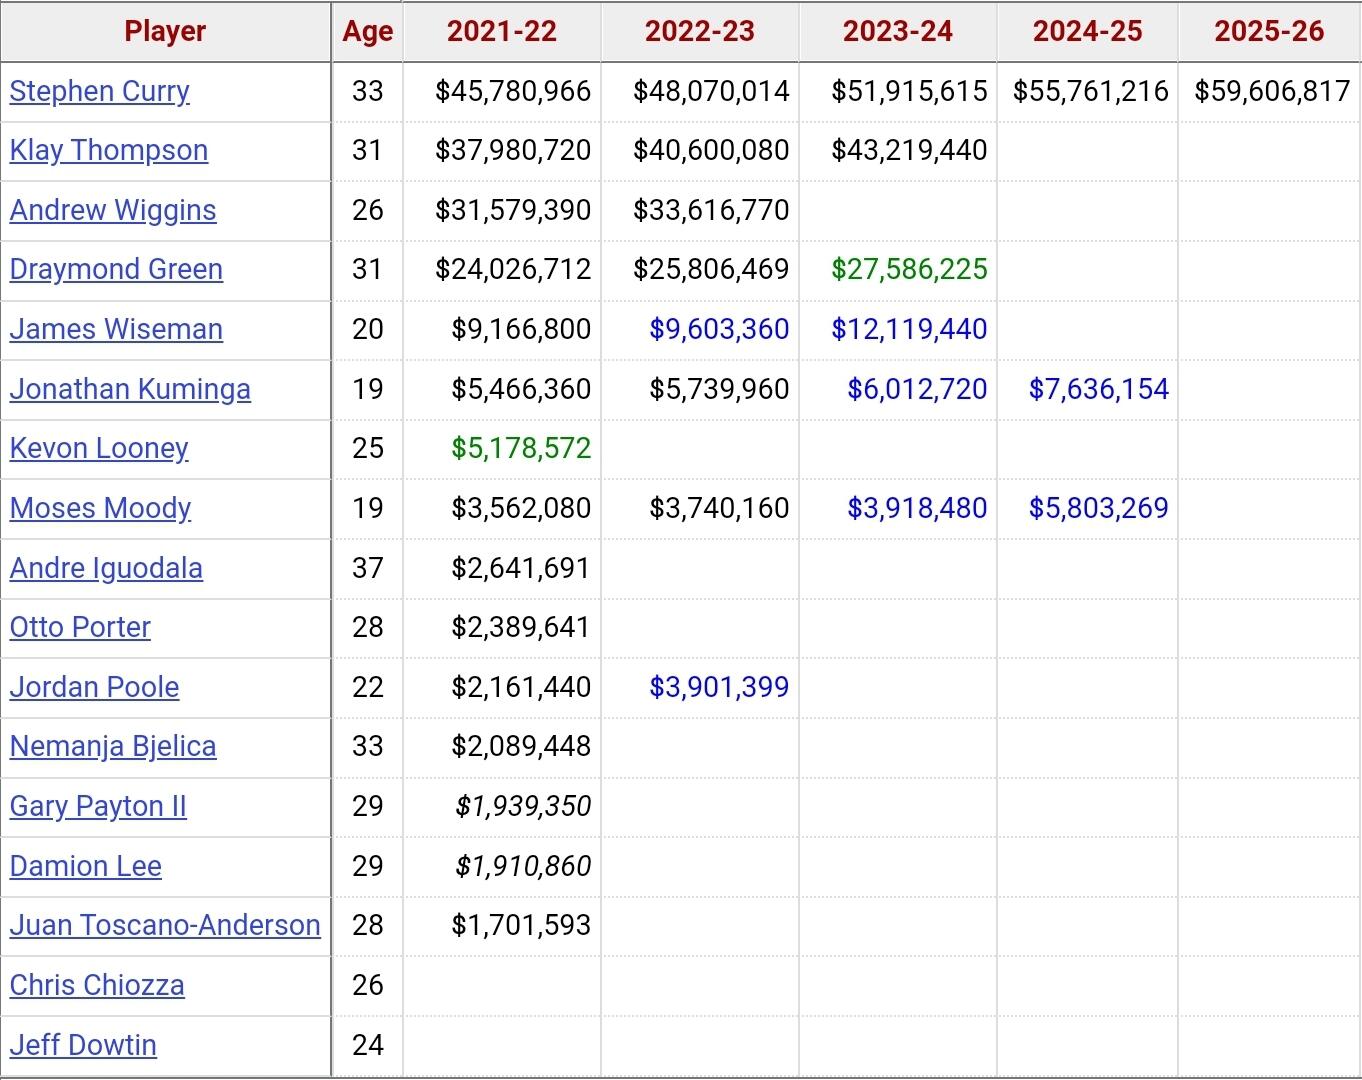Visit Draymond Green's player page
The height and width of the screenshot is (1080, 1362).
coord(116,269)
